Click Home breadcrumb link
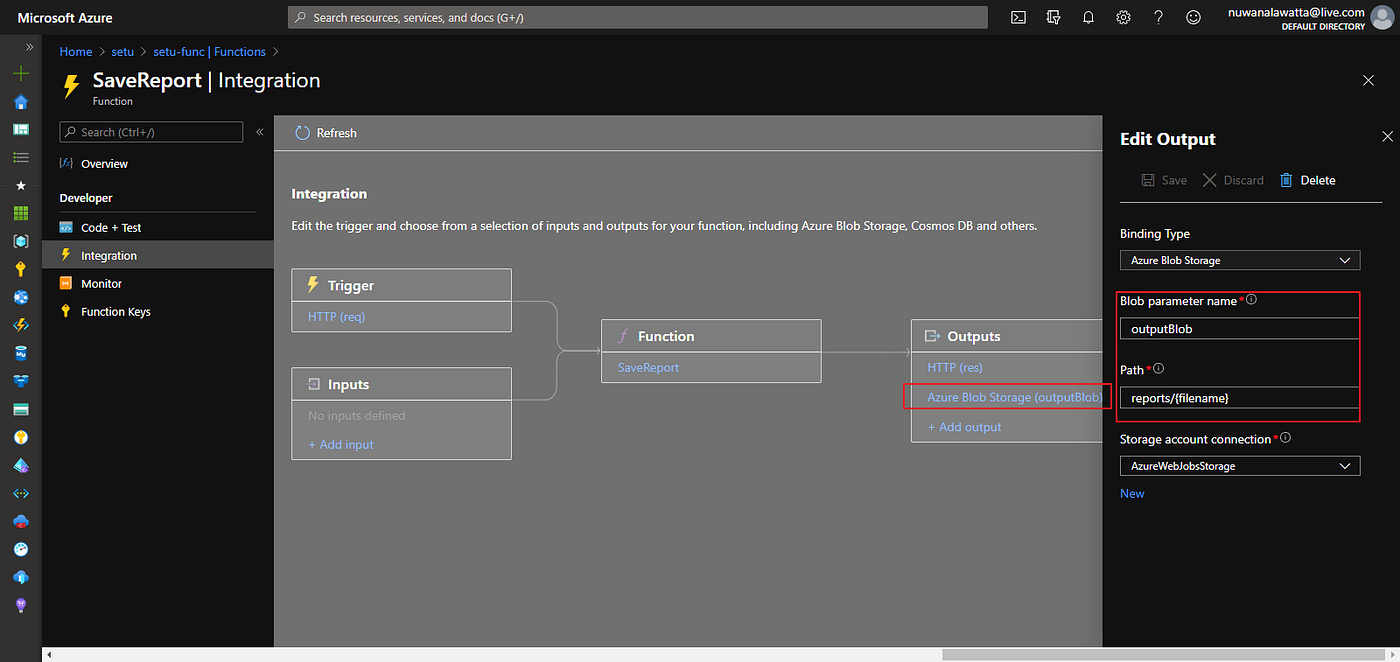 click(x=76, y=52)
